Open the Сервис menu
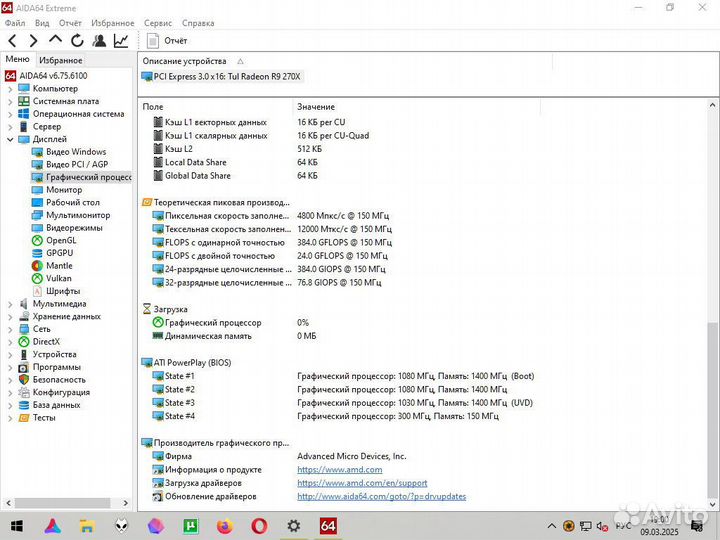Image resolution: width=720 pixels, height=540 pixels. click(x=157, y=22)
